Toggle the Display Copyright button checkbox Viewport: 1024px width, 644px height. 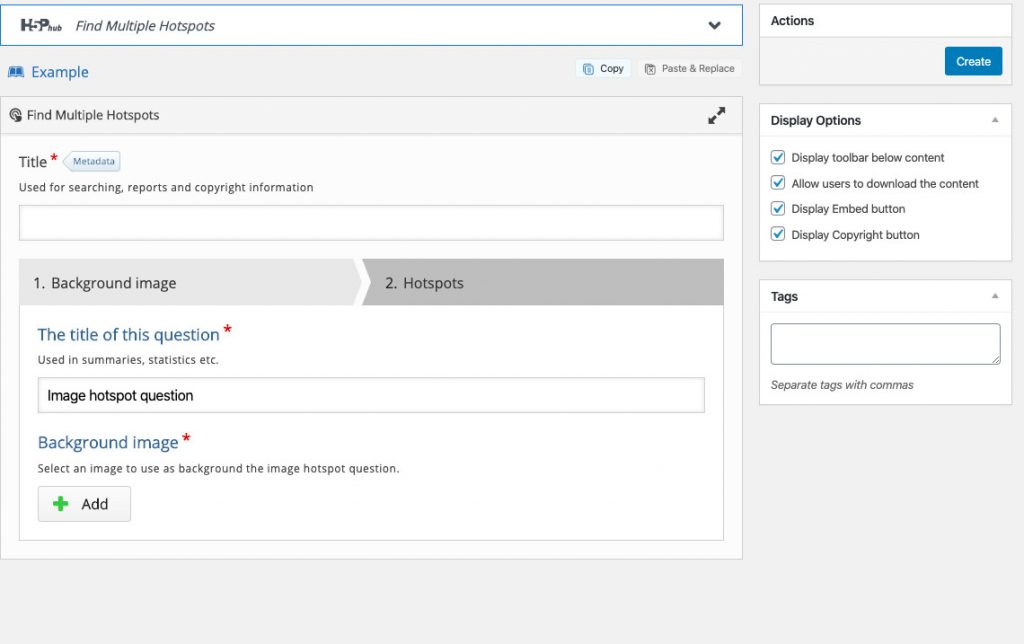click(x=778, y=234)
